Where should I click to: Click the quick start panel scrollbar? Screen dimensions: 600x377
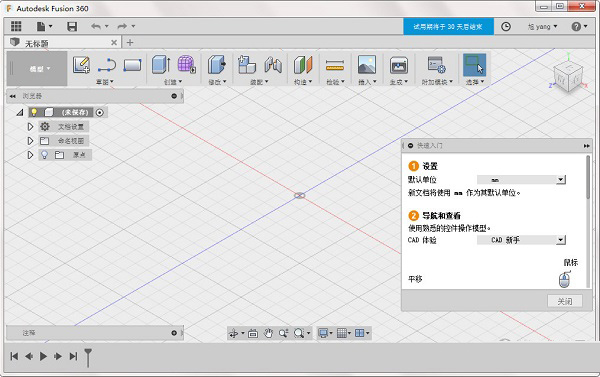coord(588,177)
